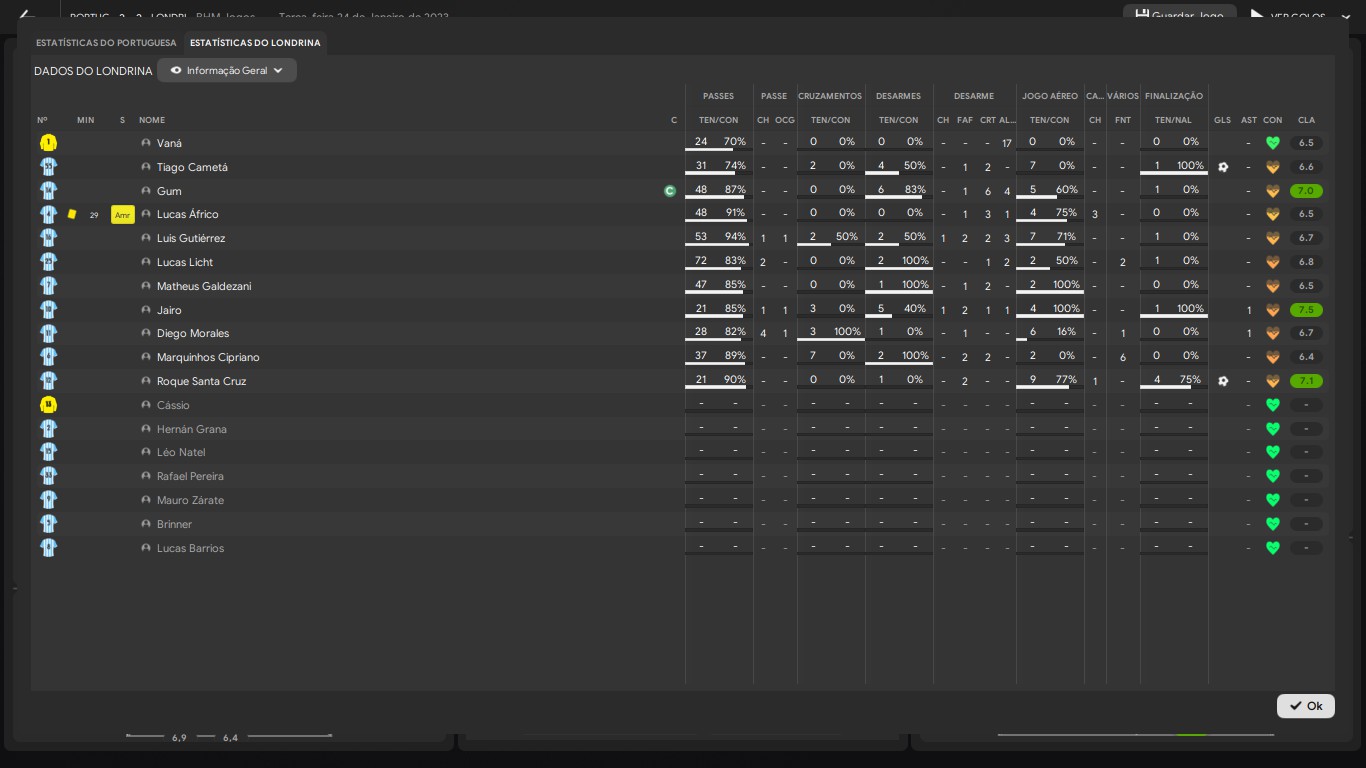The image size is (1366, 768).
Task: Open player Mauro Zárate
Action: coord(190,500)
